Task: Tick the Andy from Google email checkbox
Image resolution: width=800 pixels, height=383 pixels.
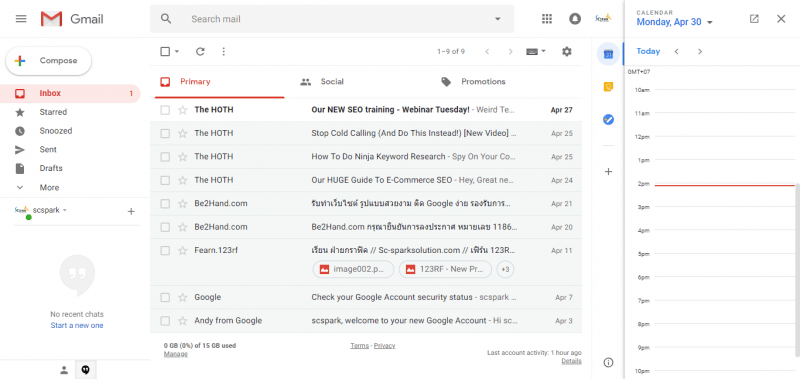Action: (x=165, y=321)
